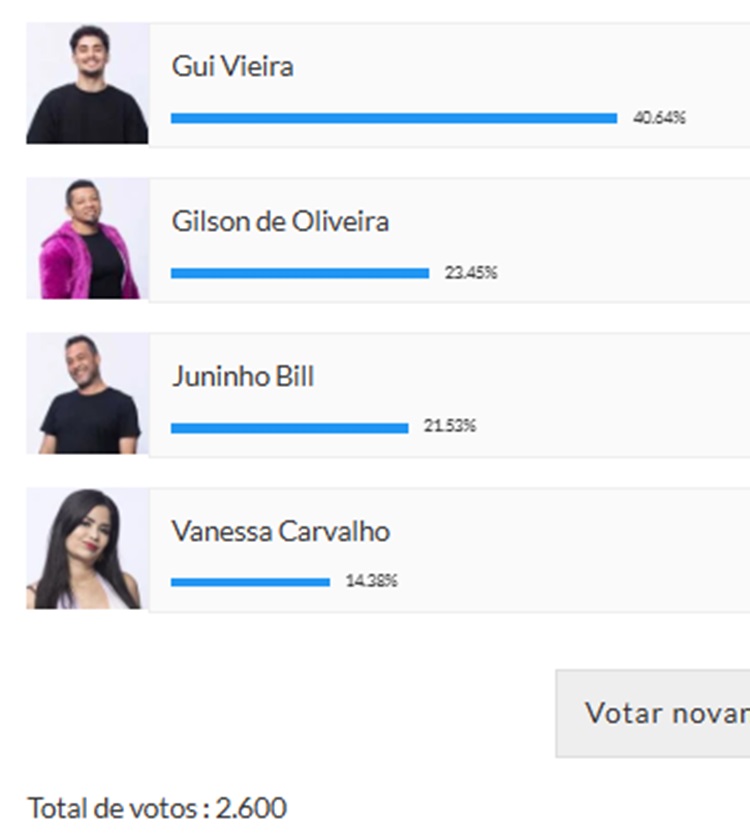Click the 23.45% percentage label
Image resolution: width=750 pixels, height=833 pixels.
coord(471,273)
